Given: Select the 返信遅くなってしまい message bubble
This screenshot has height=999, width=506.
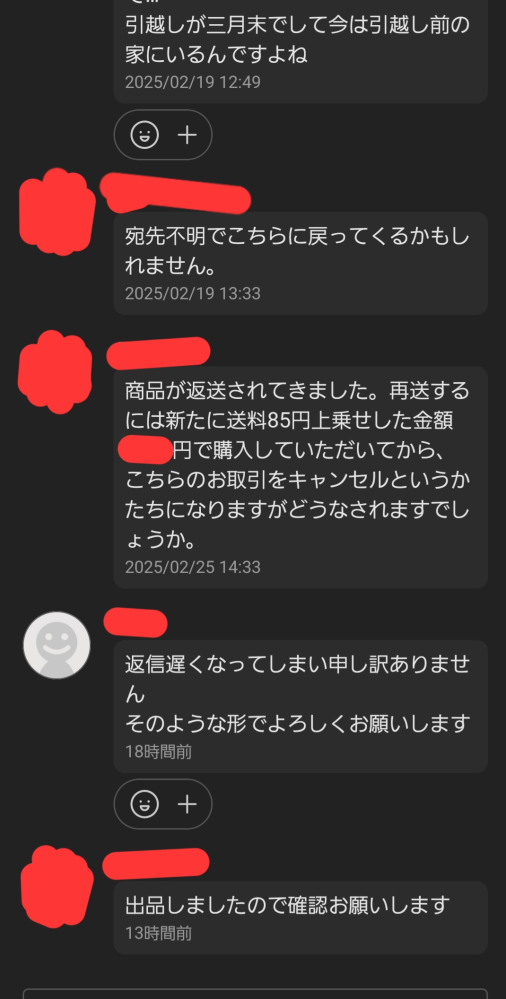Looking at the screenshot, I should click(301, 707).
